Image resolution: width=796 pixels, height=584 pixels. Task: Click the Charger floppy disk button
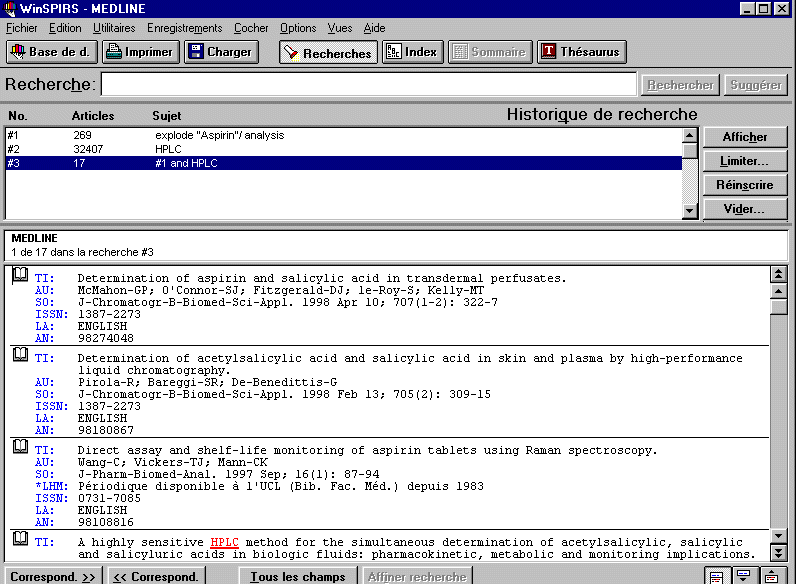pos(221,52)
